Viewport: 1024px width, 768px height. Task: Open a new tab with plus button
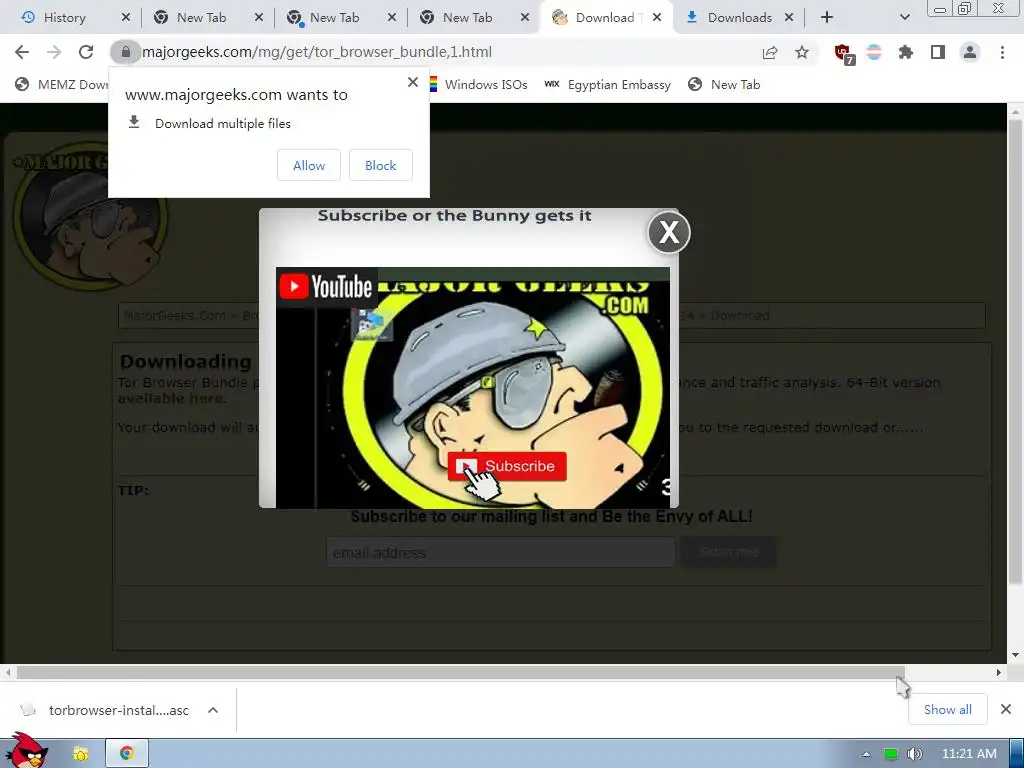tap(827, 18)
